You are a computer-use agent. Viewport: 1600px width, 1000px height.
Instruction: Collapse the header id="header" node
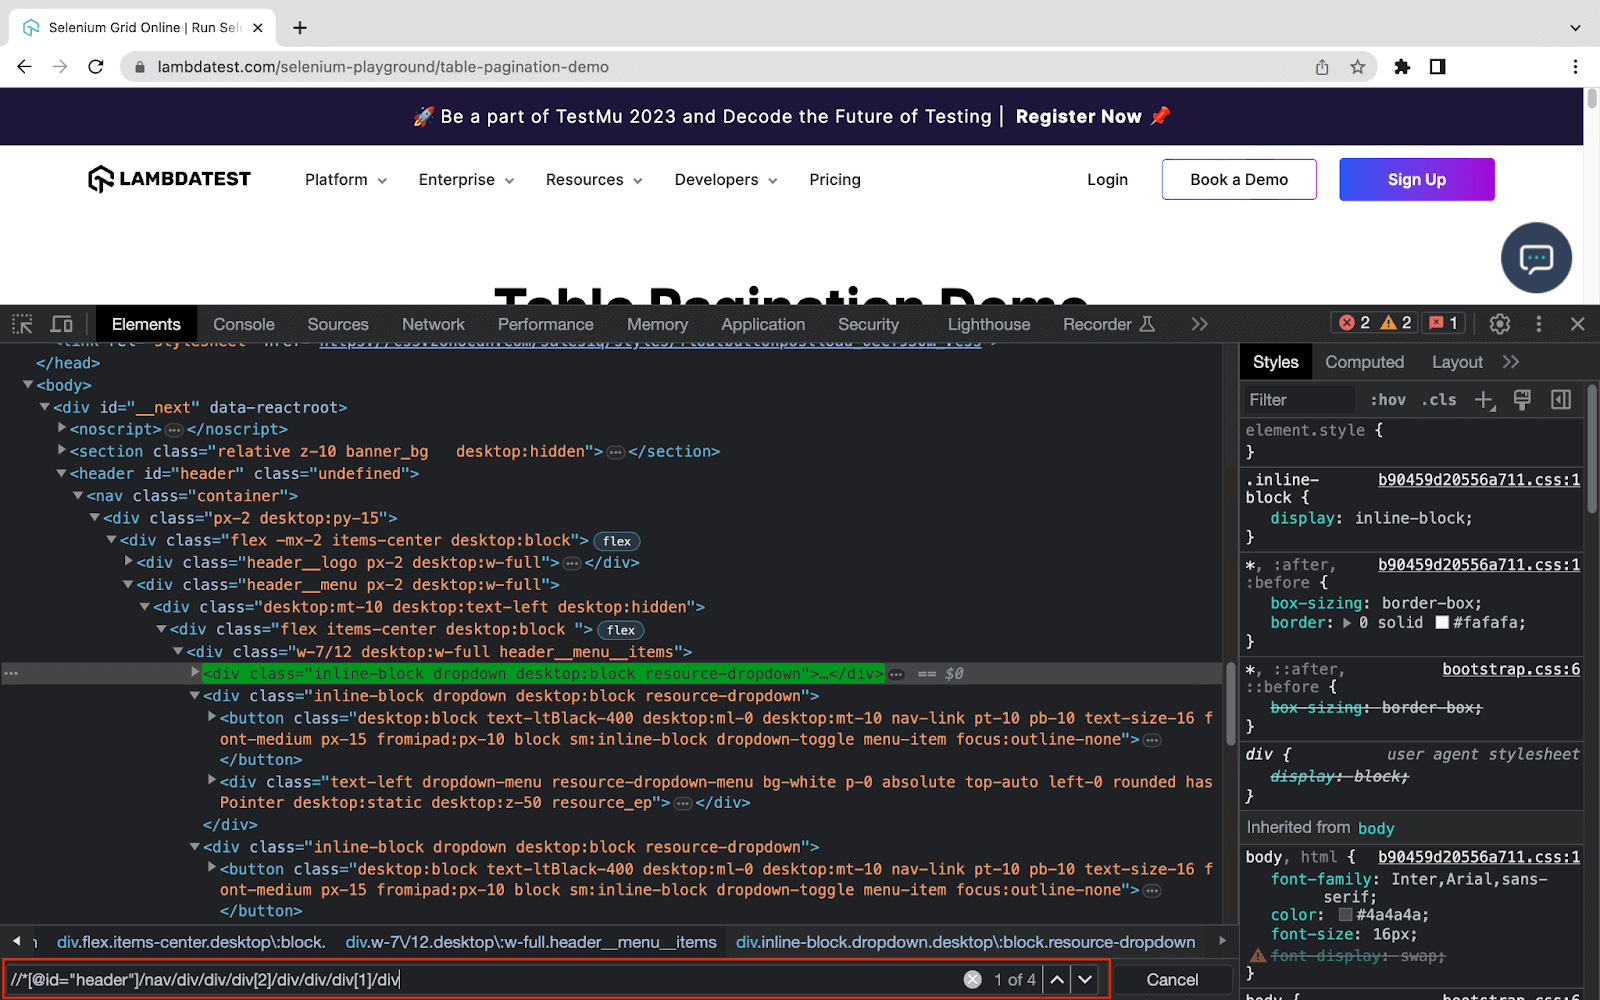click(x=61, y=473)
